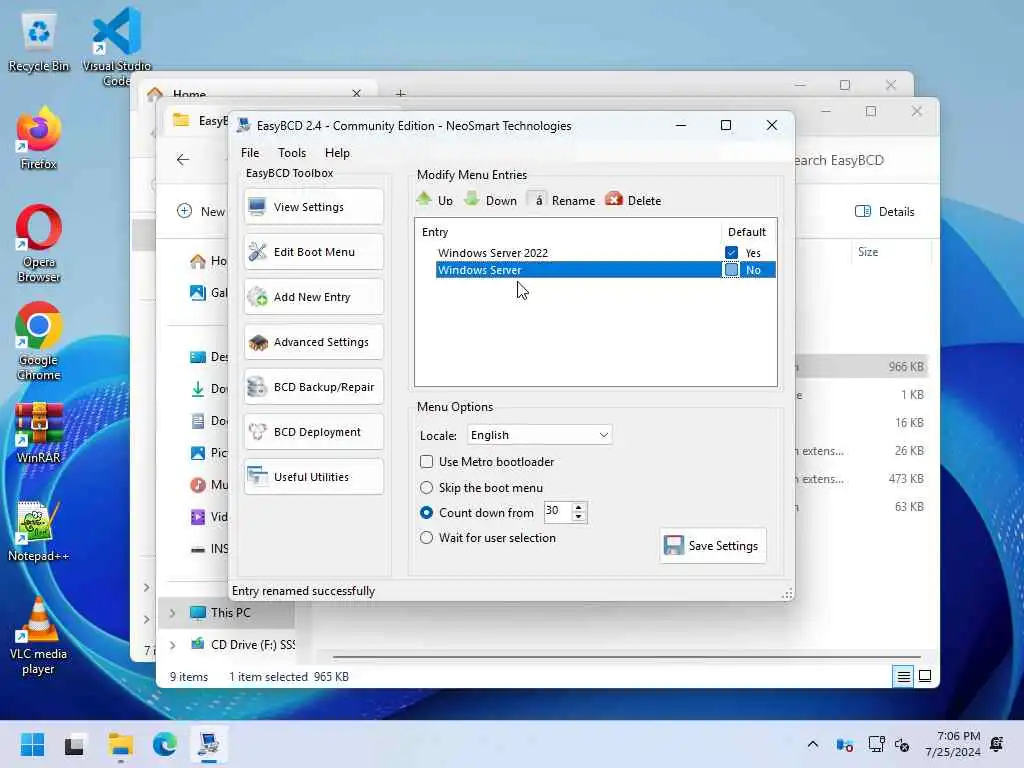
Task: Click Size column header in Explorer
Action: click(x=868, y=252)
